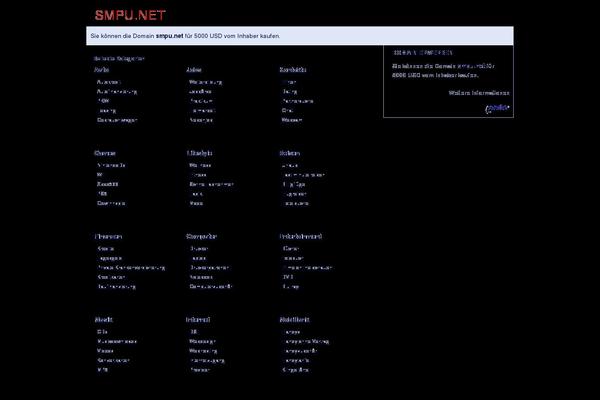Open the MP3 link under Musik
Viewport: 600px width, 400px height.
point(102,369)
